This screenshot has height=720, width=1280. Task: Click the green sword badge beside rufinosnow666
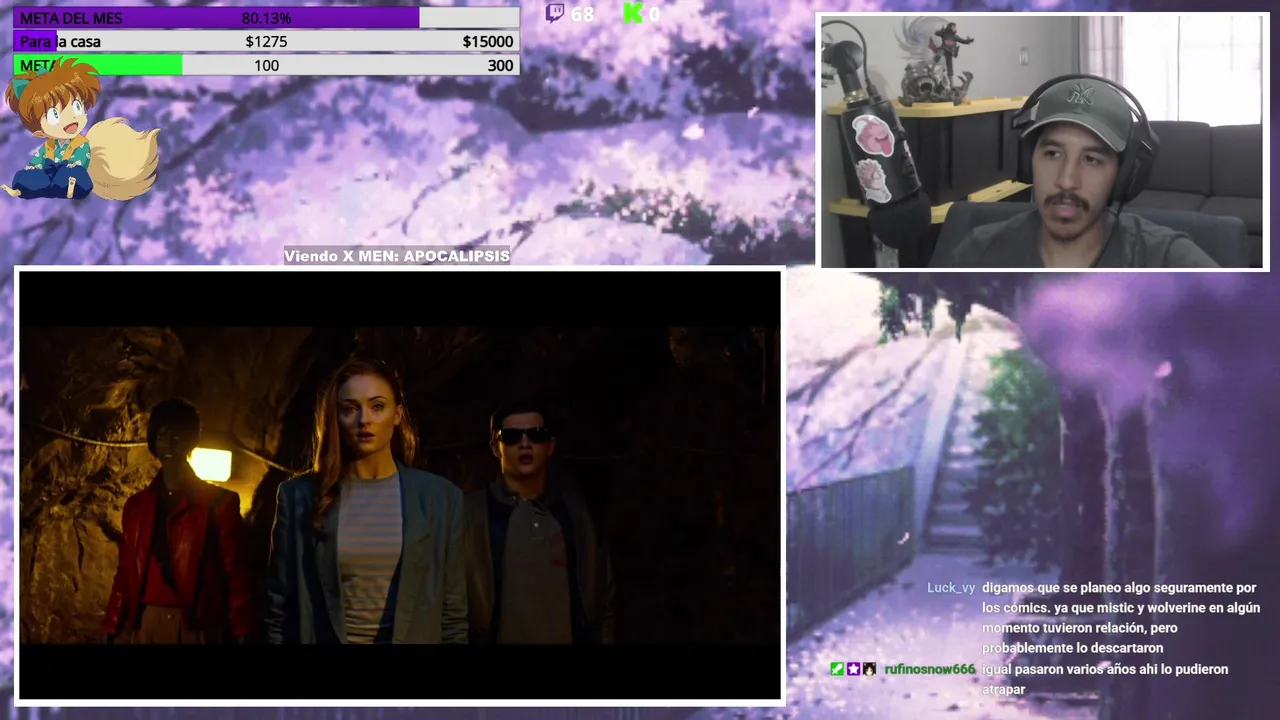pos(837,669)
